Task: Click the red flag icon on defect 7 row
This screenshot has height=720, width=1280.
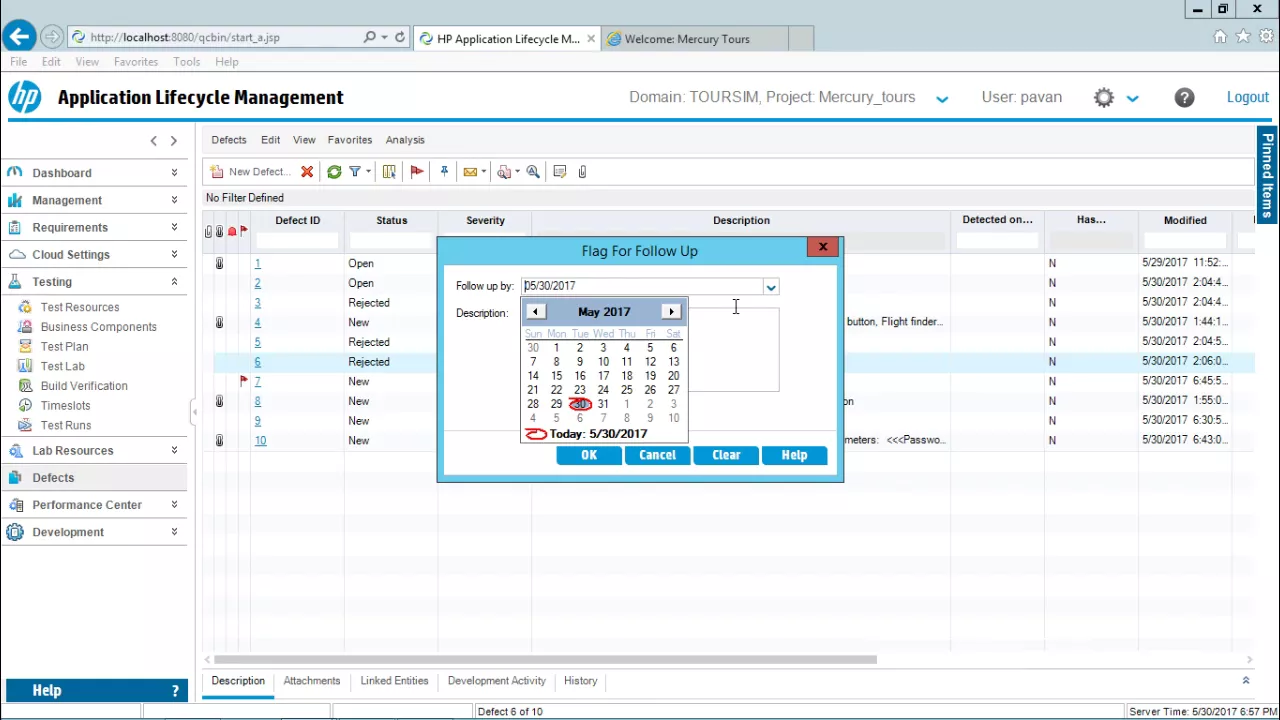Action: click(x=243, y=381)
